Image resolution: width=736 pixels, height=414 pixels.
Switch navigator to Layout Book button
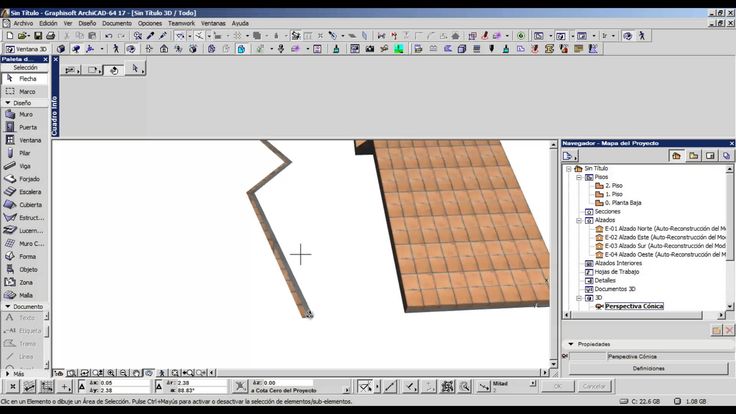[x=710, y=155]
